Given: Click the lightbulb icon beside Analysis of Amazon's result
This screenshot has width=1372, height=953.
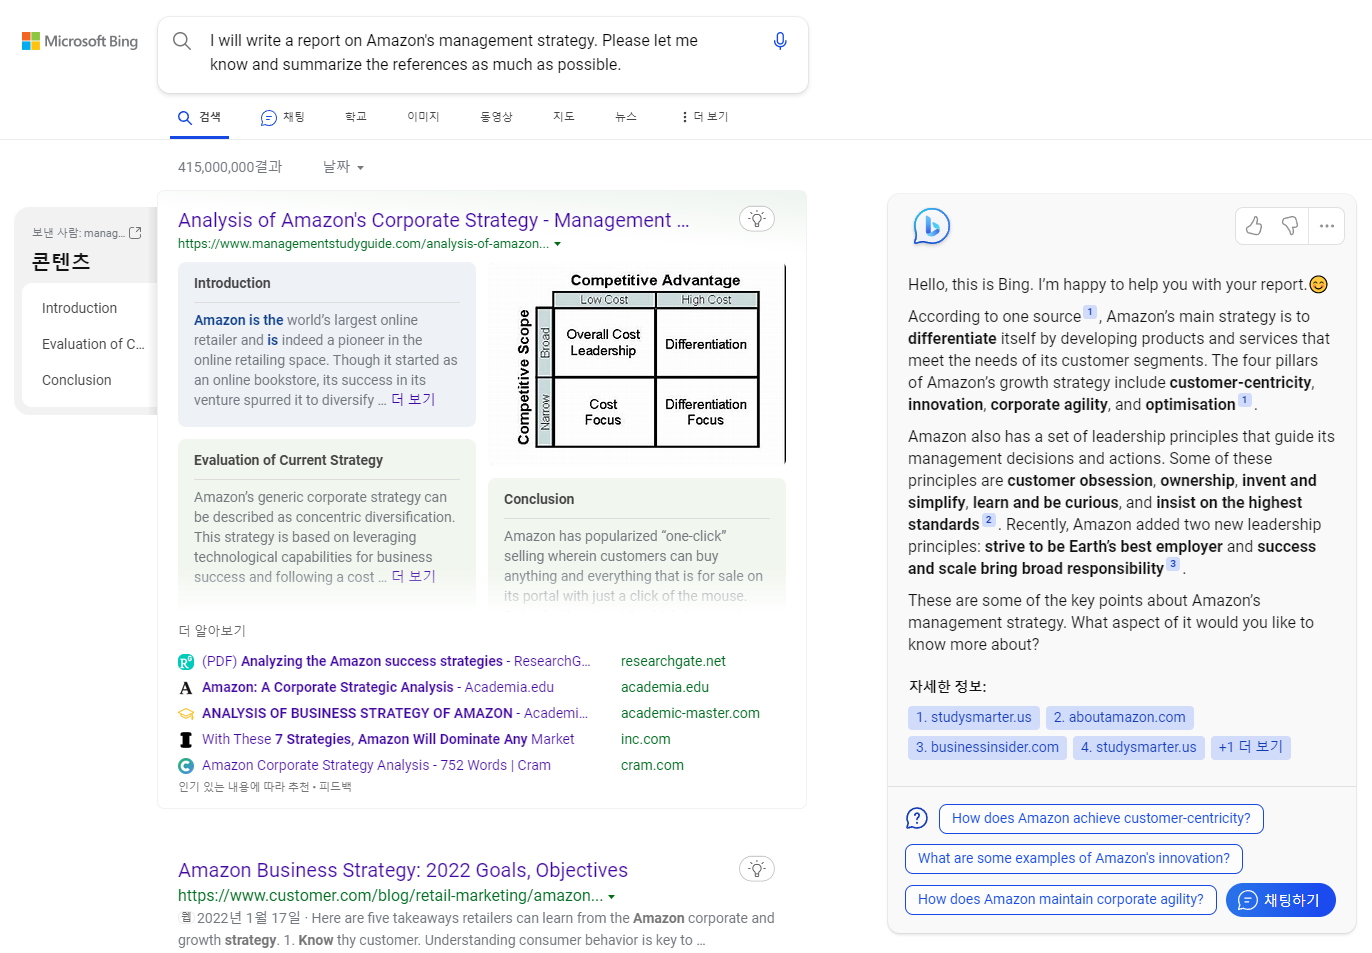Looking at the screenshot, I should tap(757, 219).
